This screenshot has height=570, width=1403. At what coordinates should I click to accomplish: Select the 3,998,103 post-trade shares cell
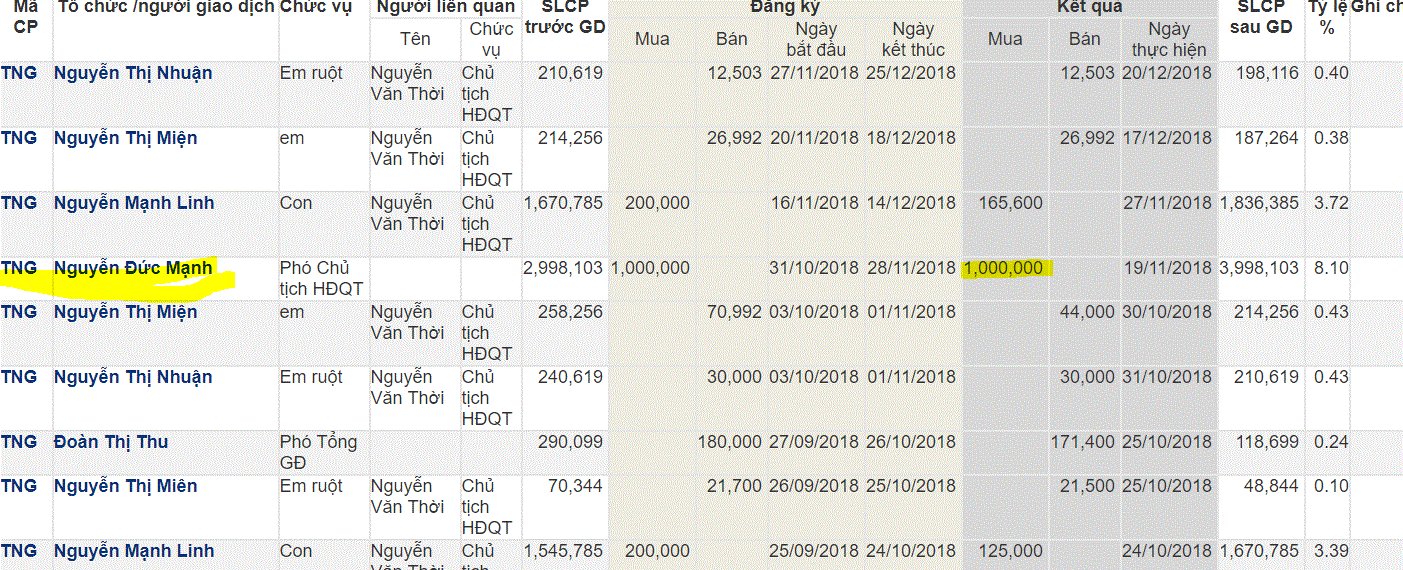1259,268
